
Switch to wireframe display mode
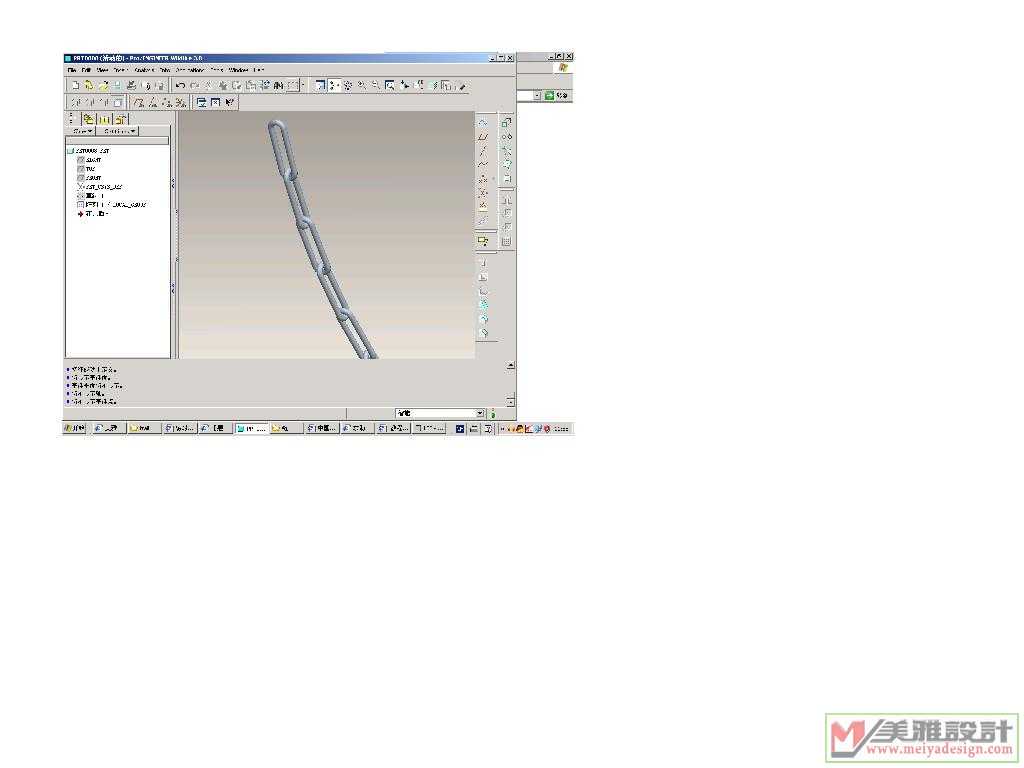(x=76, y=103)
